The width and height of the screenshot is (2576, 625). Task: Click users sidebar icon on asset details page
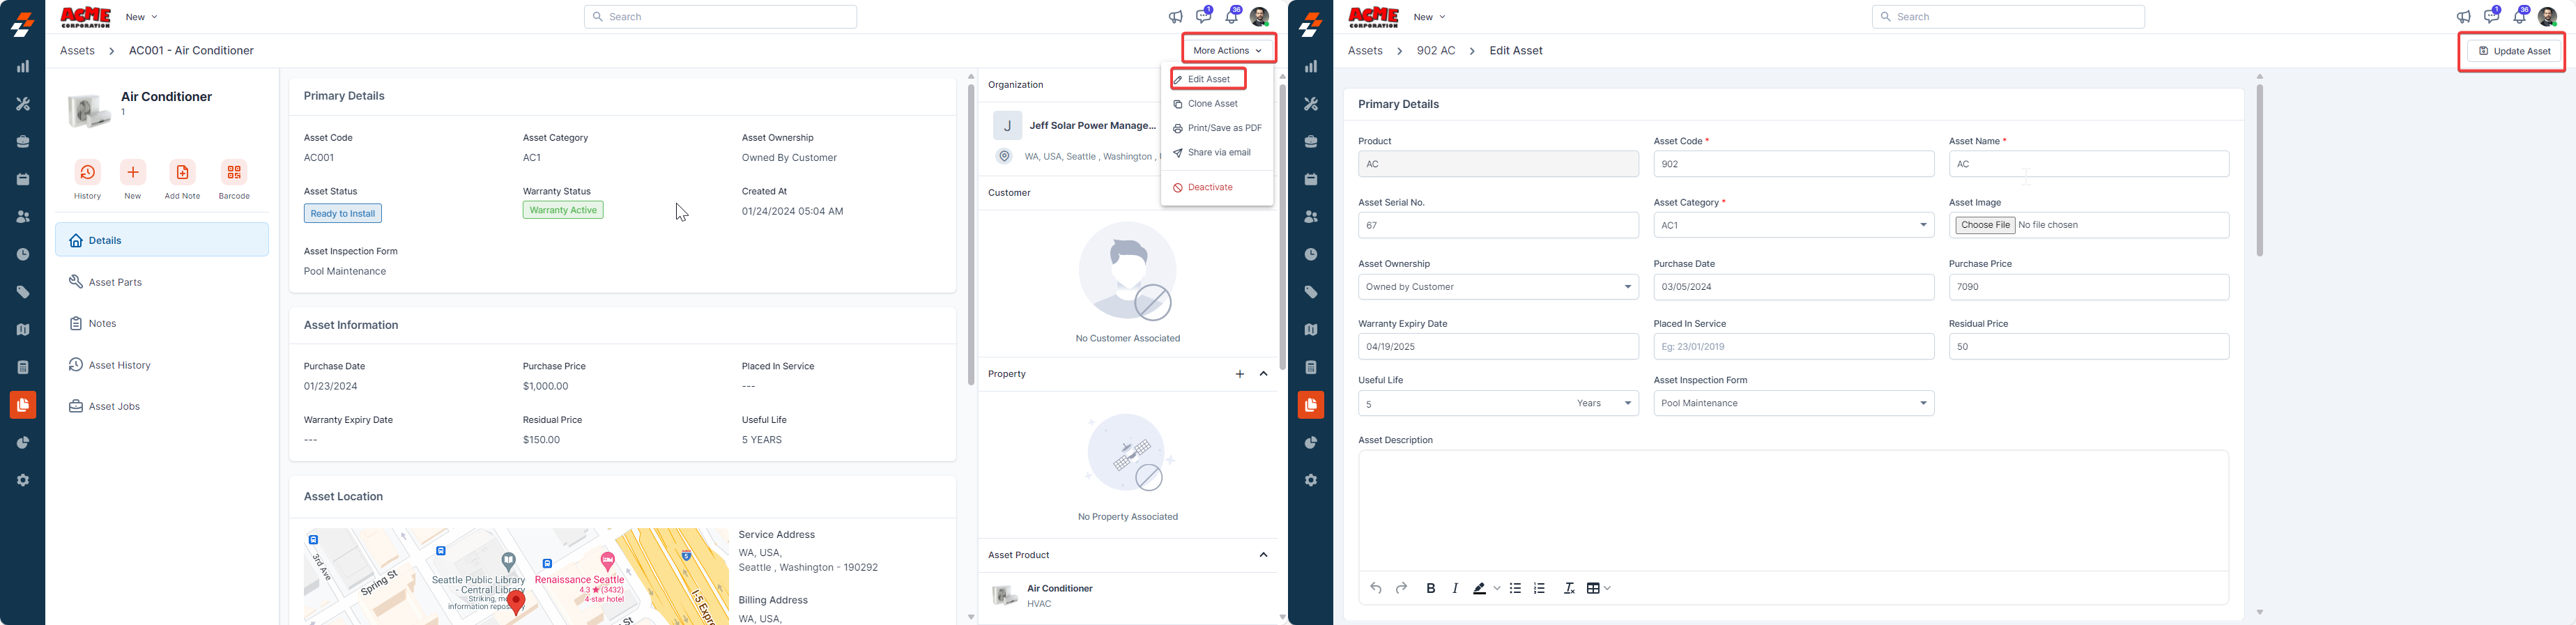click(x=23, y=217)
